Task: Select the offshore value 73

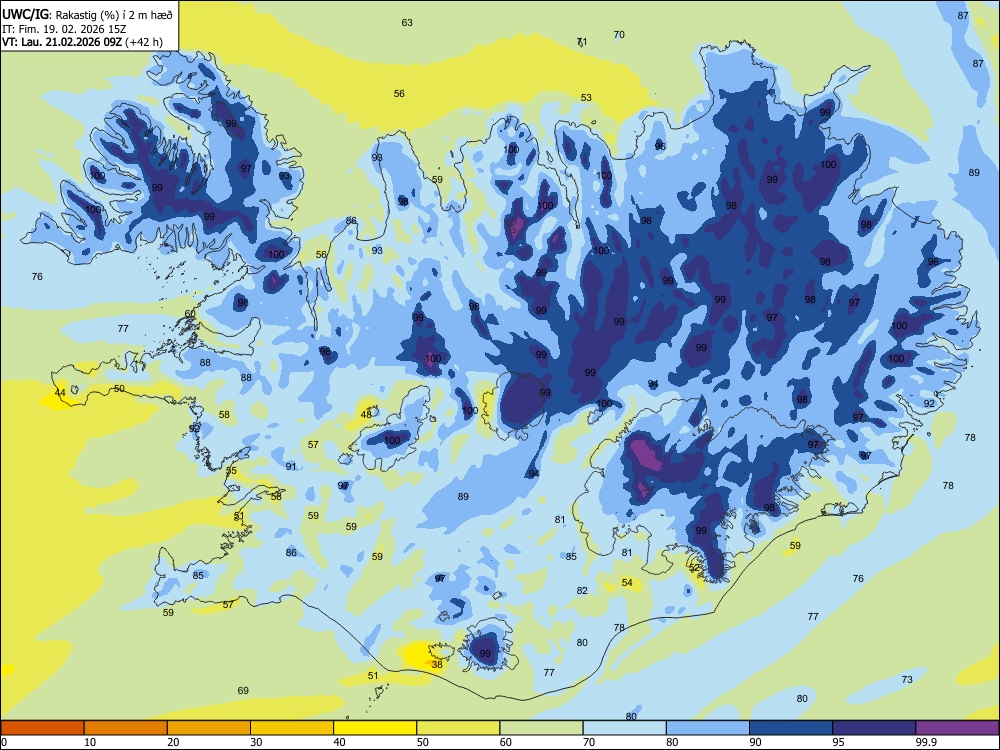Action: (907, 680)
